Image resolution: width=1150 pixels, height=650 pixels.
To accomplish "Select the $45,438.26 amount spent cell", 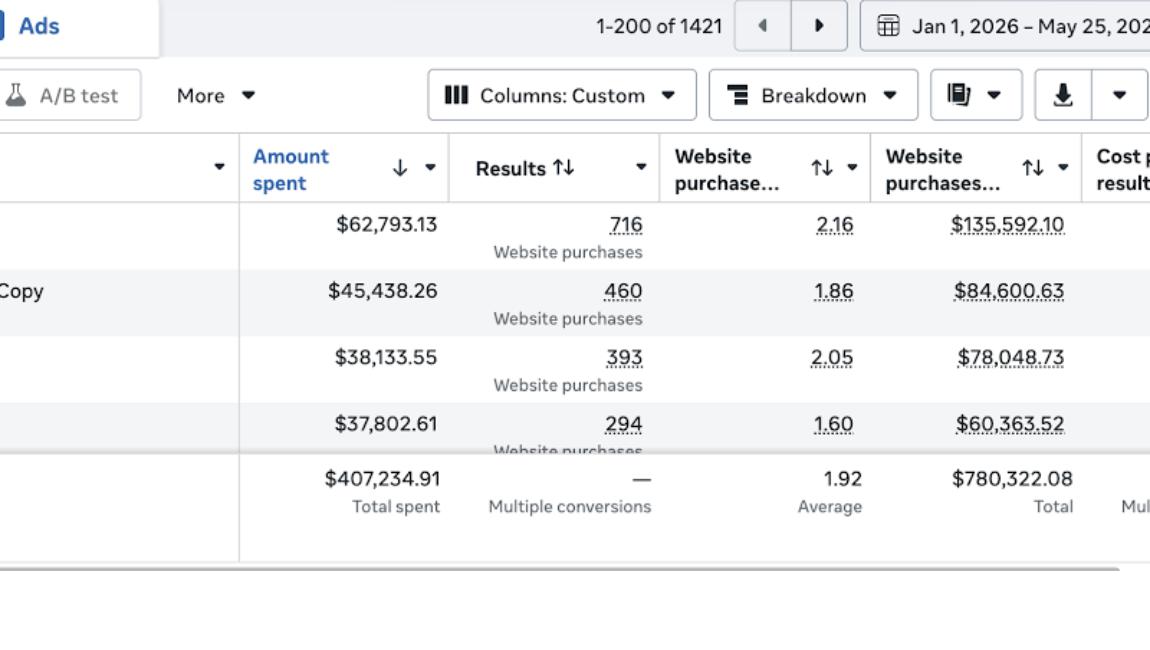I will point(383,291).
